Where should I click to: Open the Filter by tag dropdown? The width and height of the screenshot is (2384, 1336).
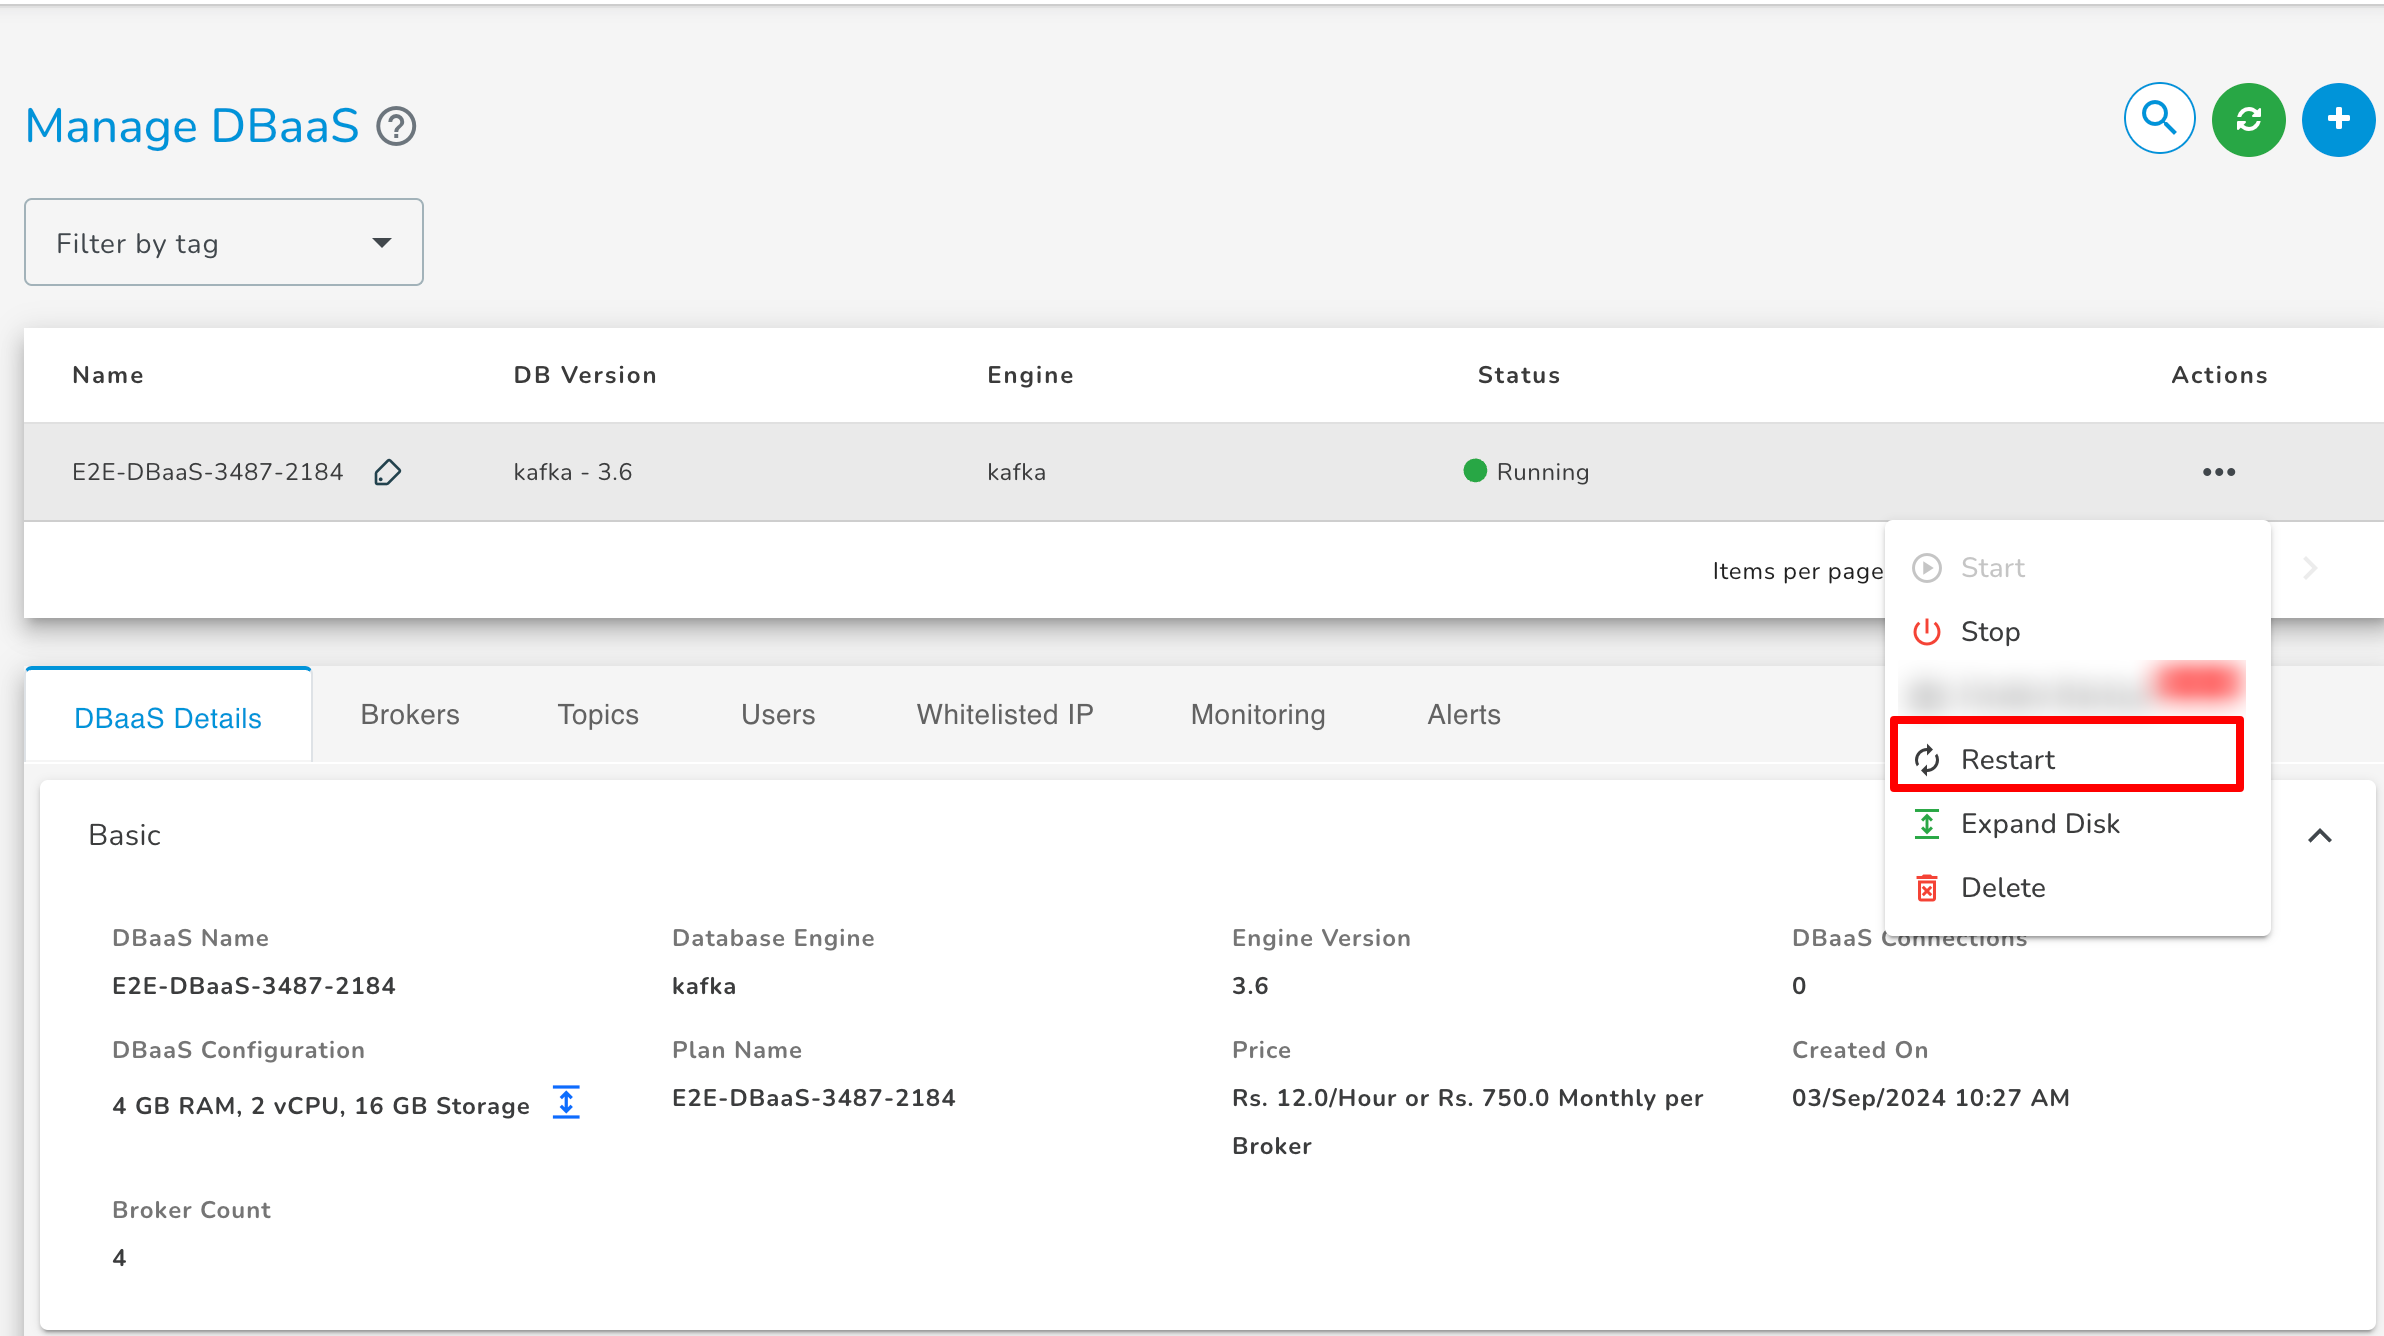(224, 242)
